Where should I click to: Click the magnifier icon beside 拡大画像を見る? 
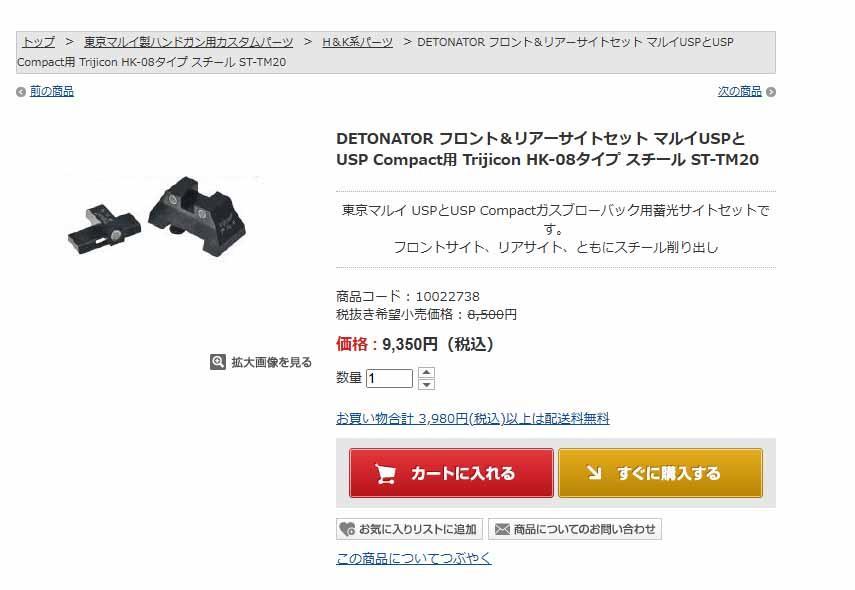(218, 362)
